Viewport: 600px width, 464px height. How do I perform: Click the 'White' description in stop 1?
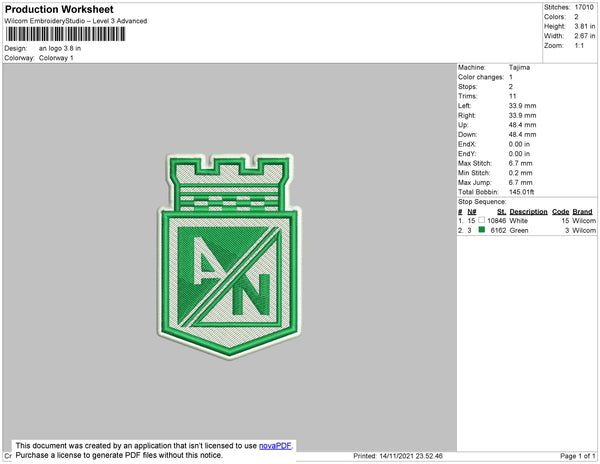click(518, 221)
